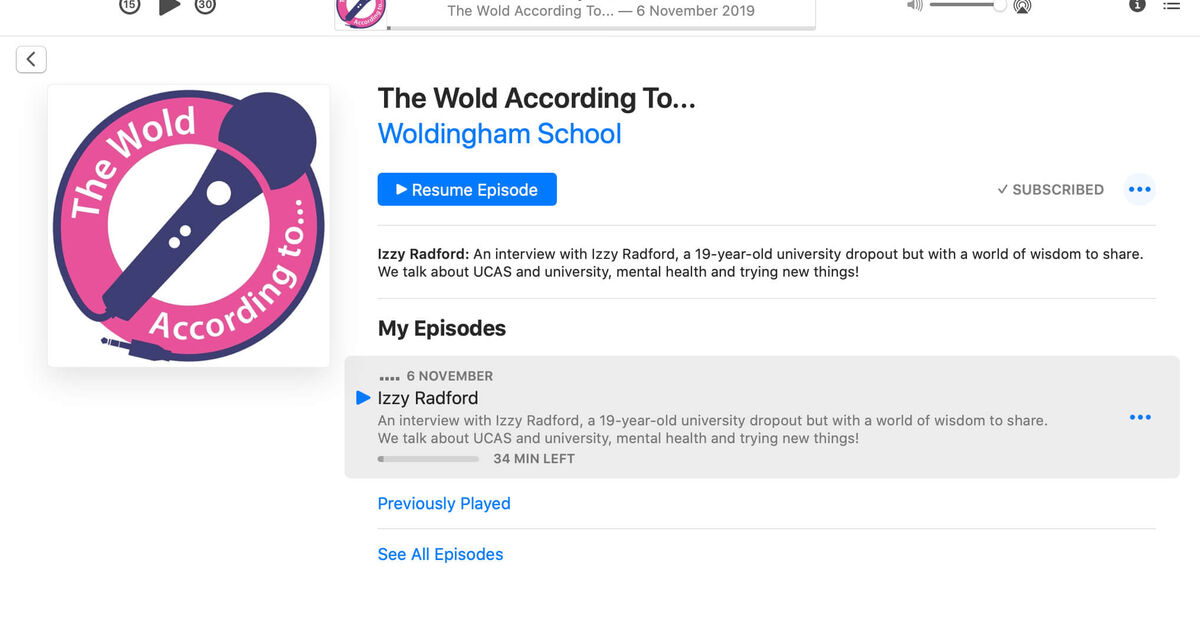The image size is (1200, 630).
Task: Click the speaker volume icon
Action: coord(915,5)
